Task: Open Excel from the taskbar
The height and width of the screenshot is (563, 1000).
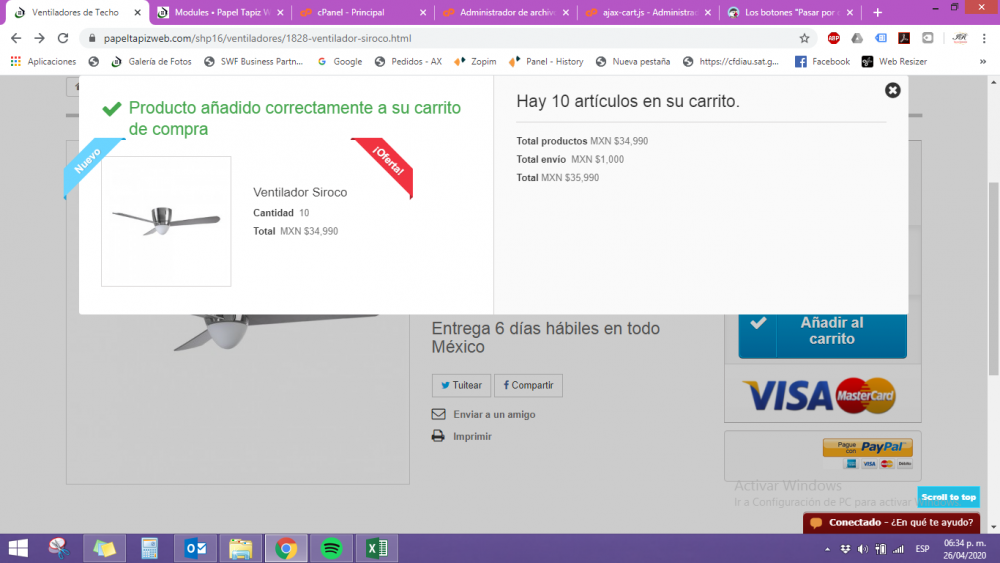Action: 377,548
